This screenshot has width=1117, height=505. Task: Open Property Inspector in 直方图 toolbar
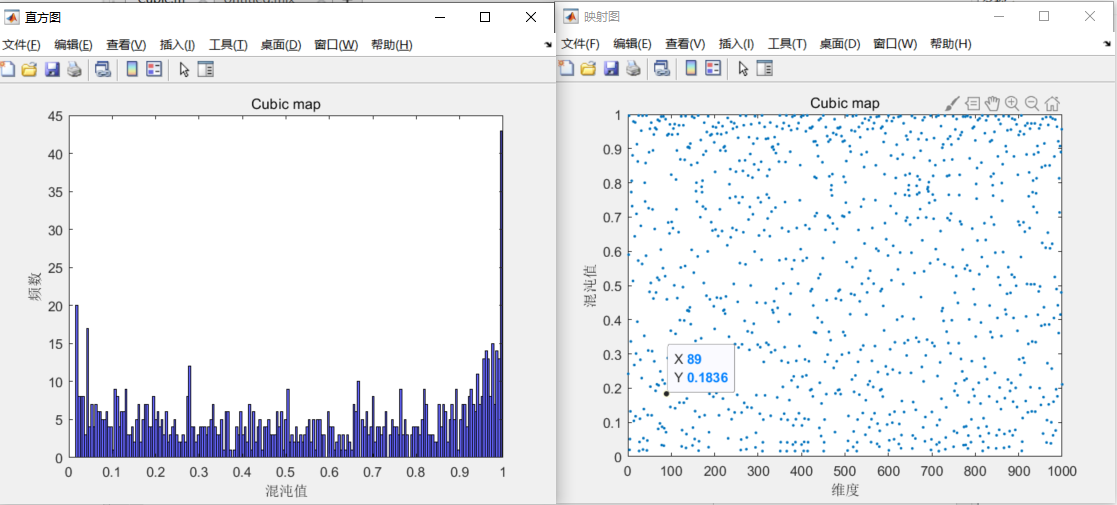point(205,69)
